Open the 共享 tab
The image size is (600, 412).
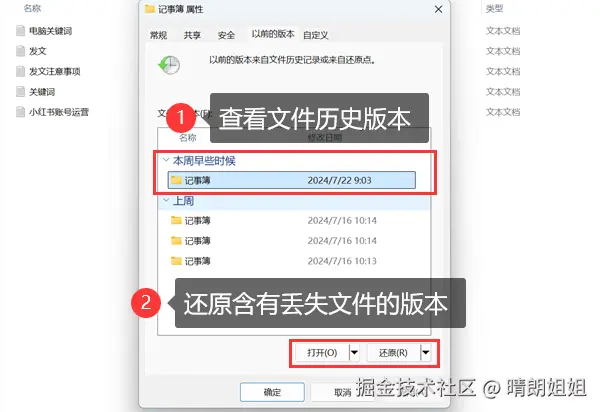(x=192, y=35)
